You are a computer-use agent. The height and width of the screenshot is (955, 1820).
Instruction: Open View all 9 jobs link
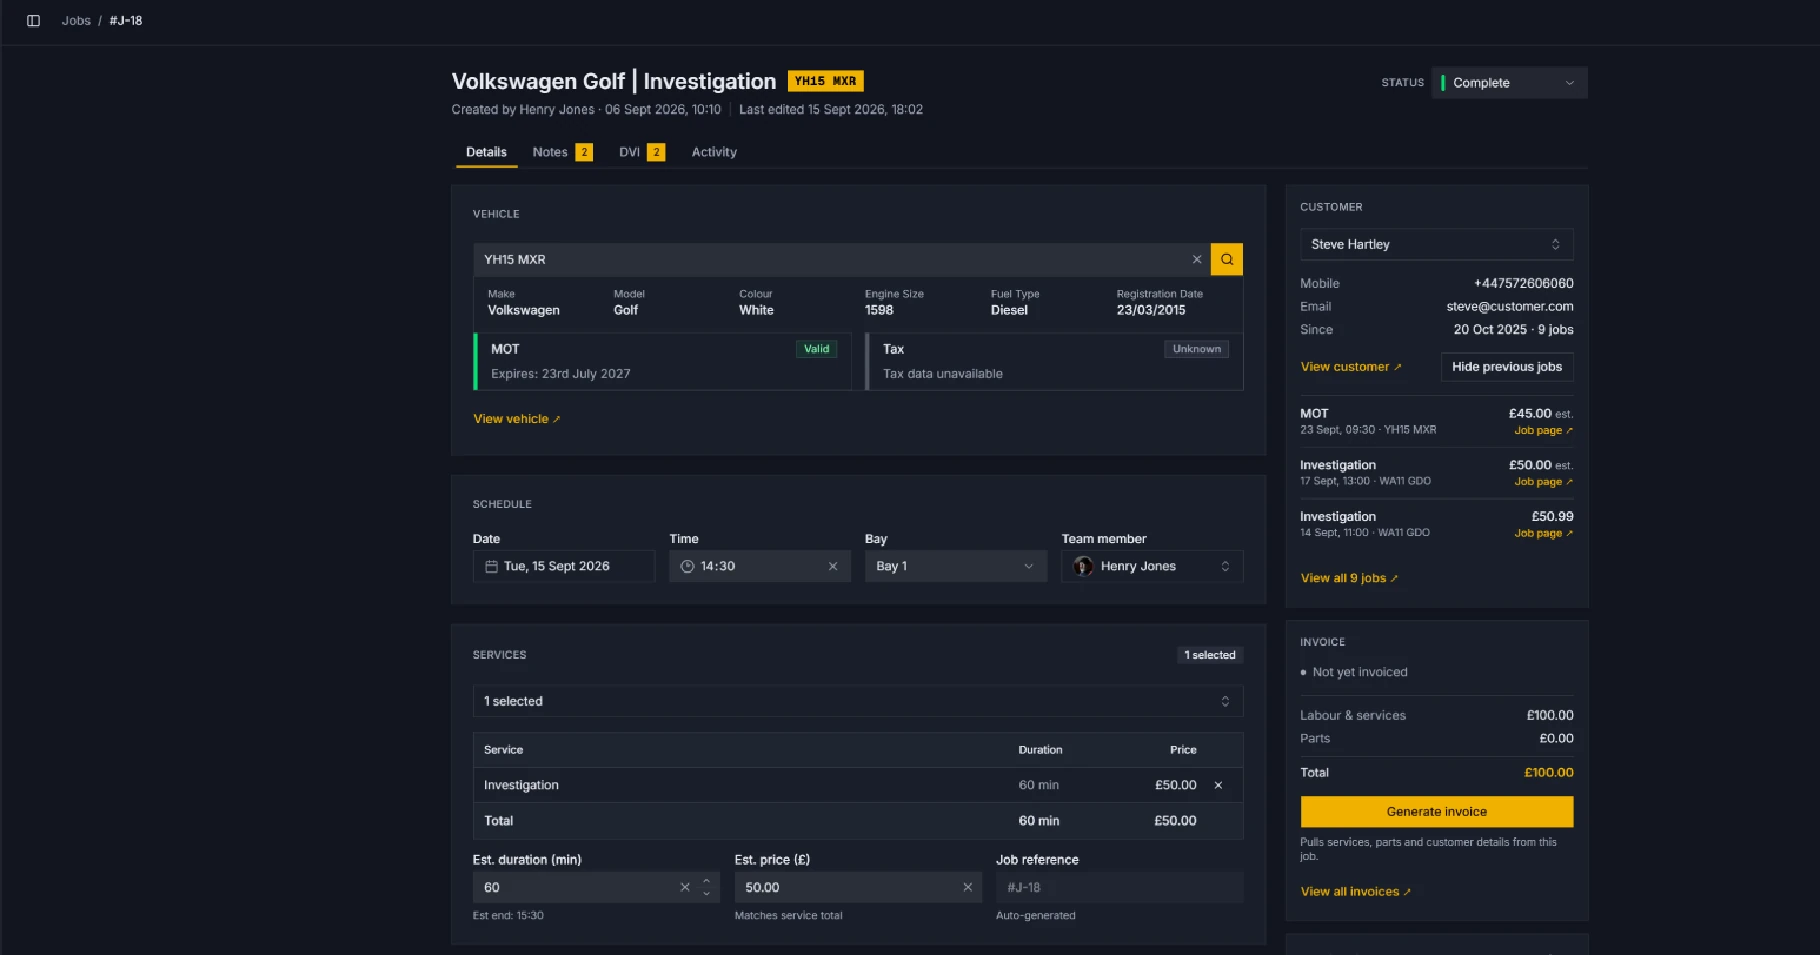point(1348,578)
